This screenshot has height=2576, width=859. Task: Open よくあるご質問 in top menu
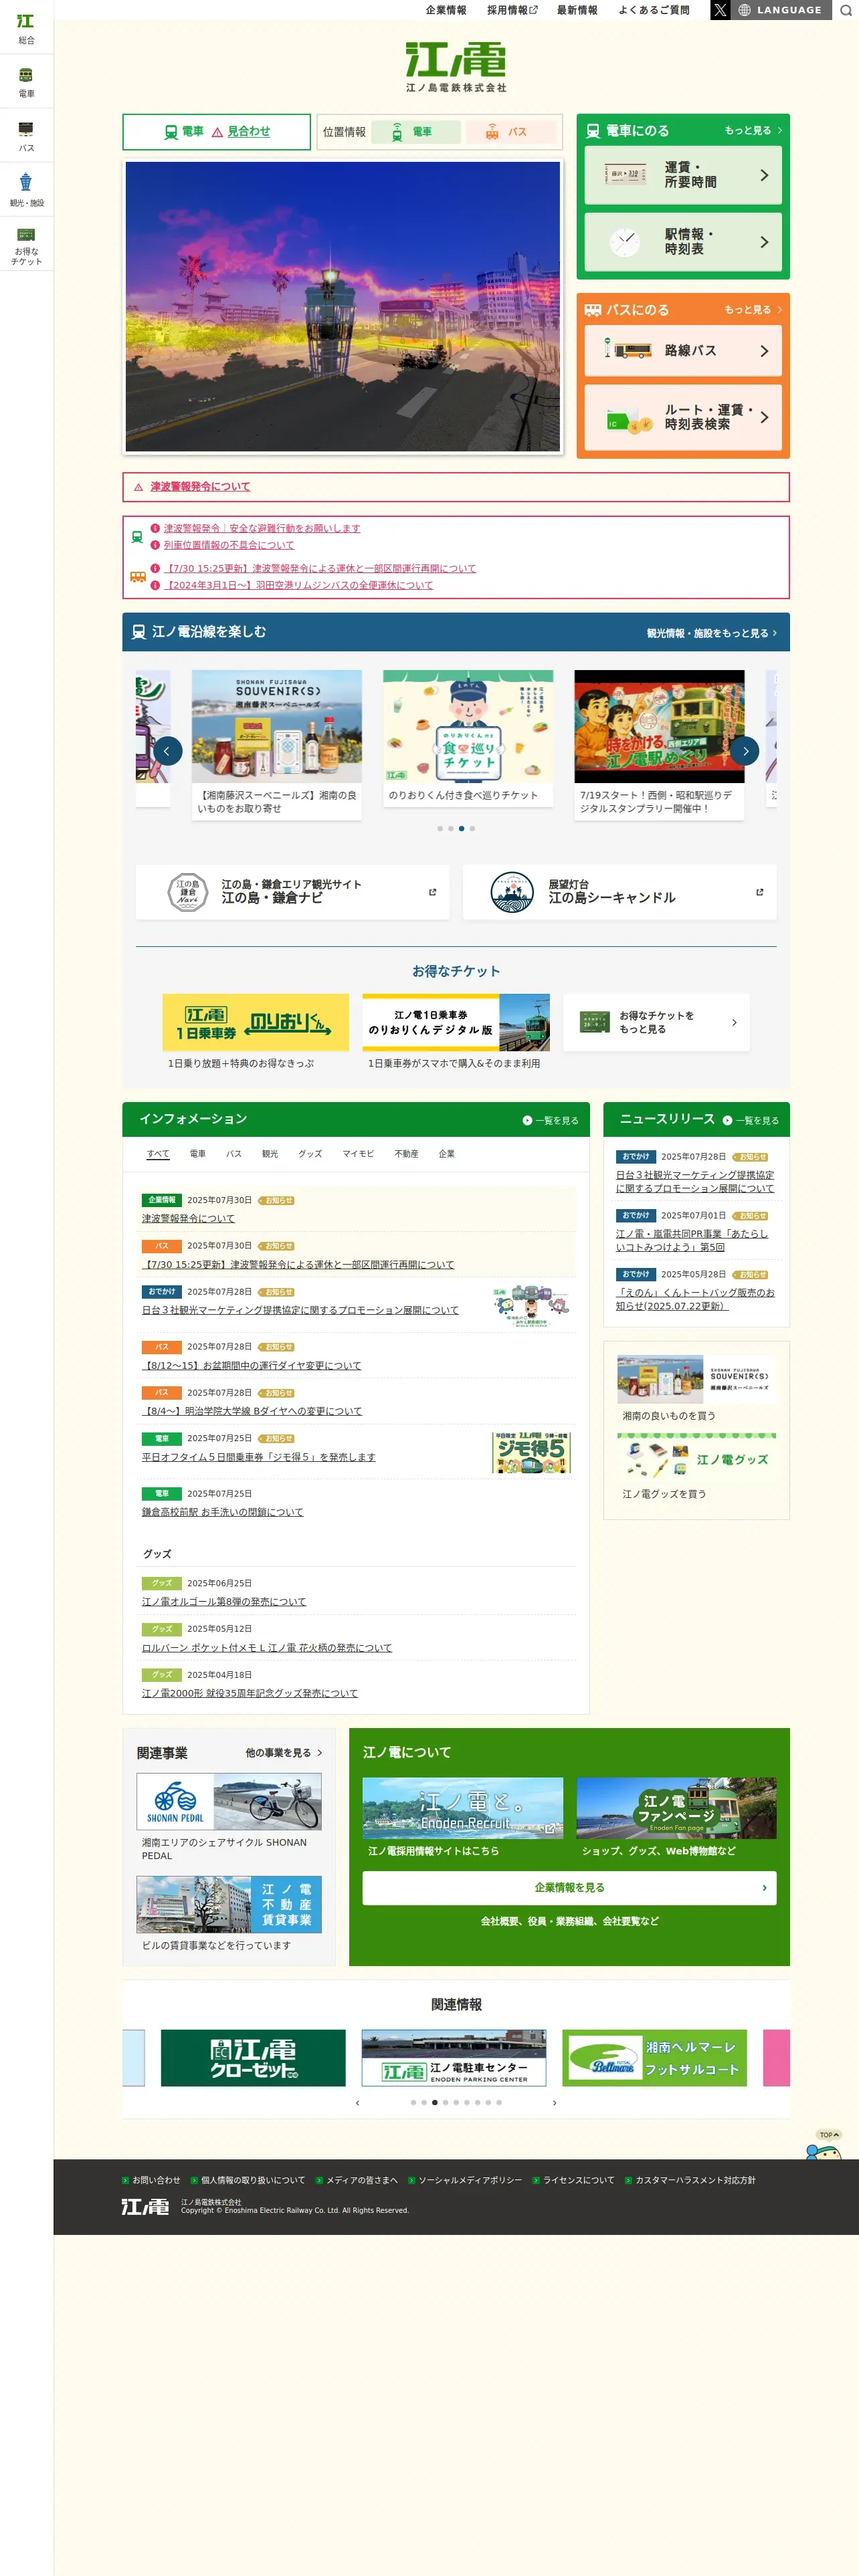654,10
